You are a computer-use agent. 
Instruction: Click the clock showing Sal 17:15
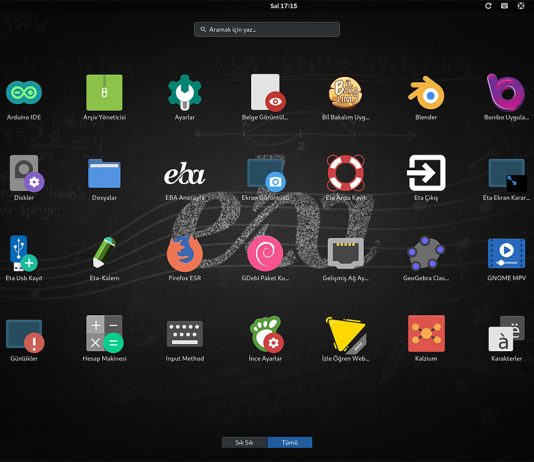(283, 6)
